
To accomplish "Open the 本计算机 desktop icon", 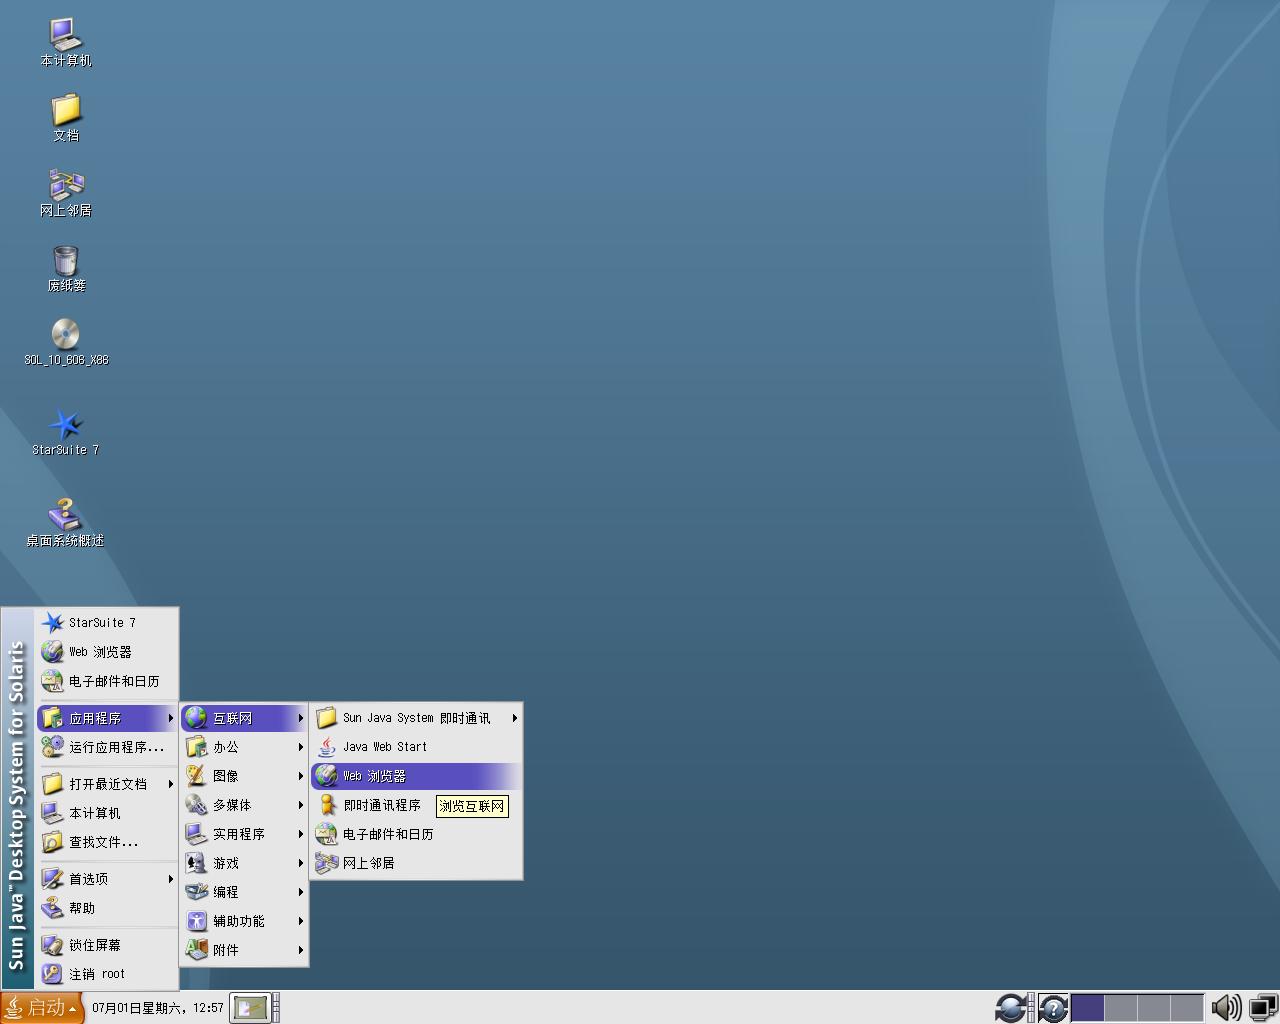I will pos(66,42).
